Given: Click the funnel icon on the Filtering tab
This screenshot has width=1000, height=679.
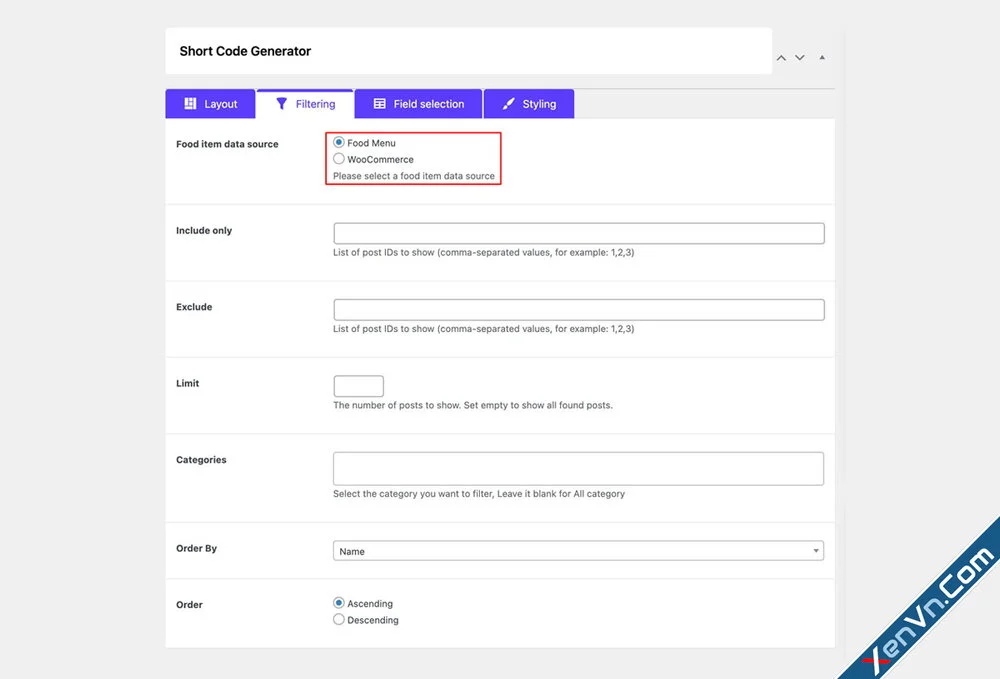Looking at the screenshot, I should point(281,103).
